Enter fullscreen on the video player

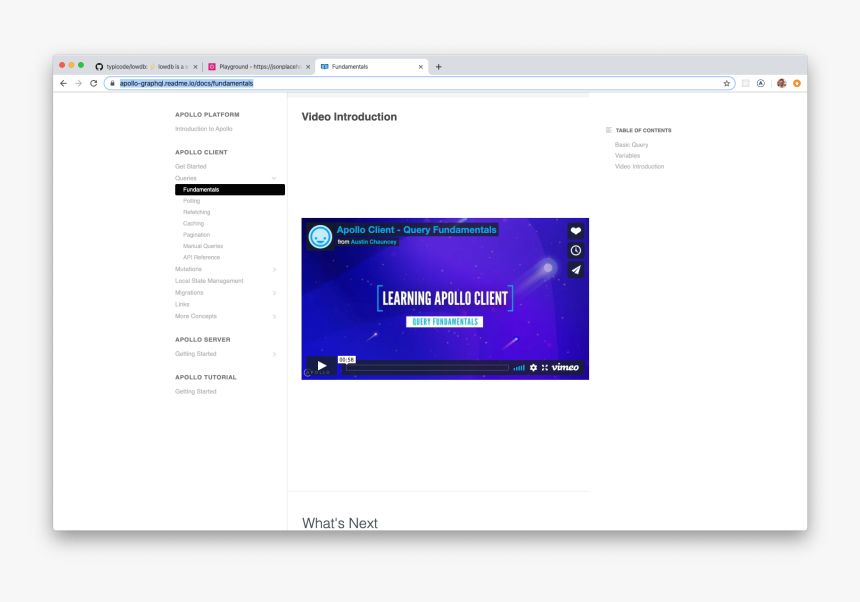[545, 367]
